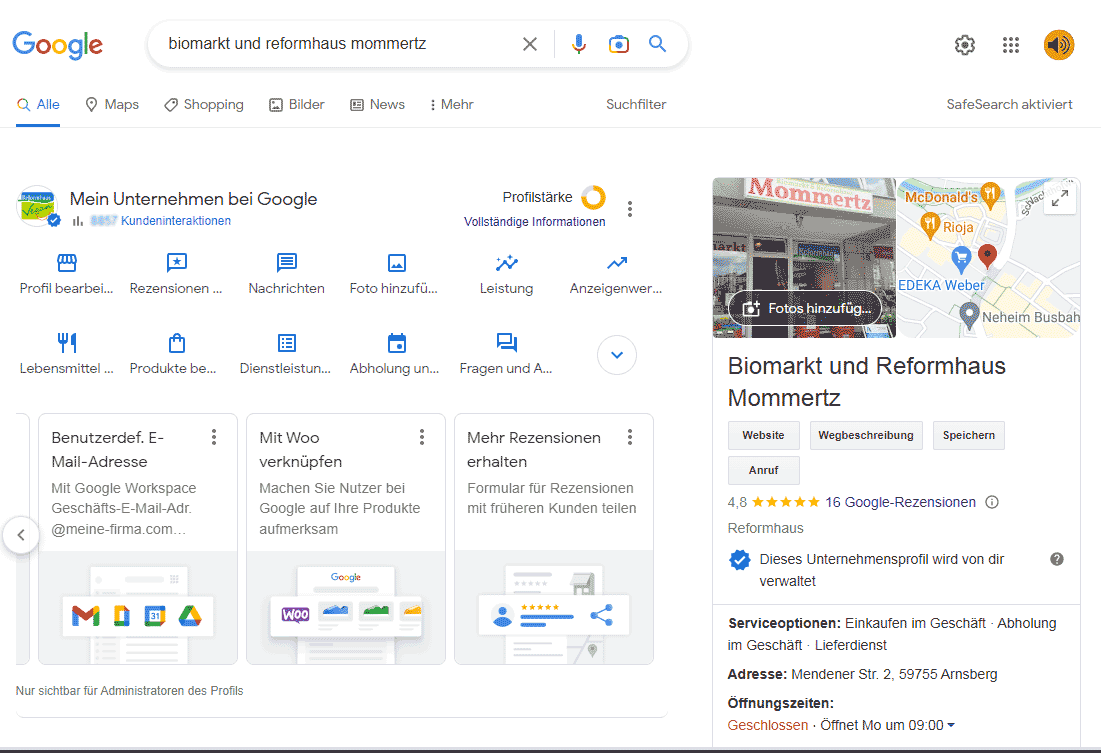
Task: Open the Kundeninteraktionen link
Action: [176, 221]
